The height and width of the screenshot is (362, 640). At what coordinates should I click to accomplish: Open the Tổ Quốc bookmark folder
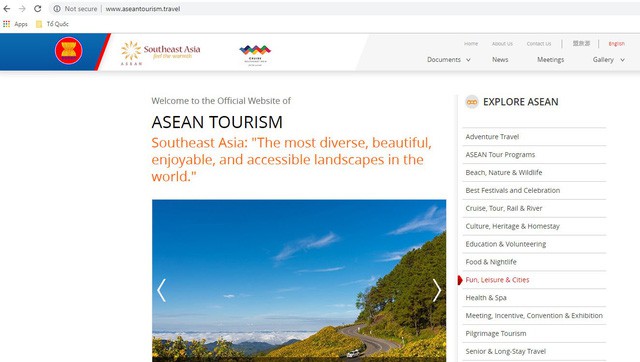(52, 24)
